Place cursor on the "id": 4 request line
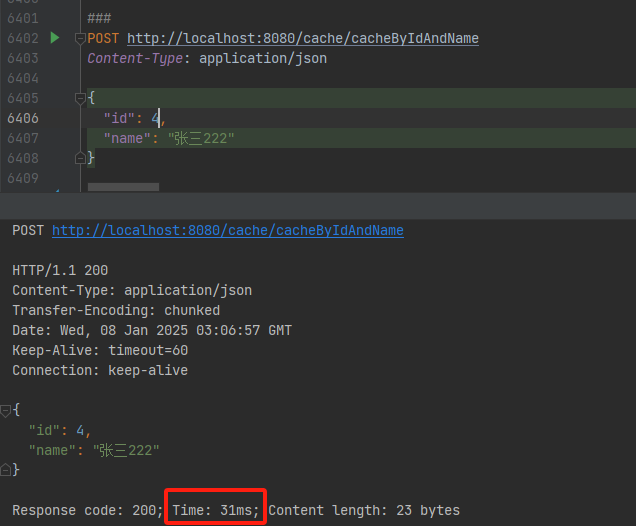Viewport: 636px width, 526px height. click(x=135, y=118)
